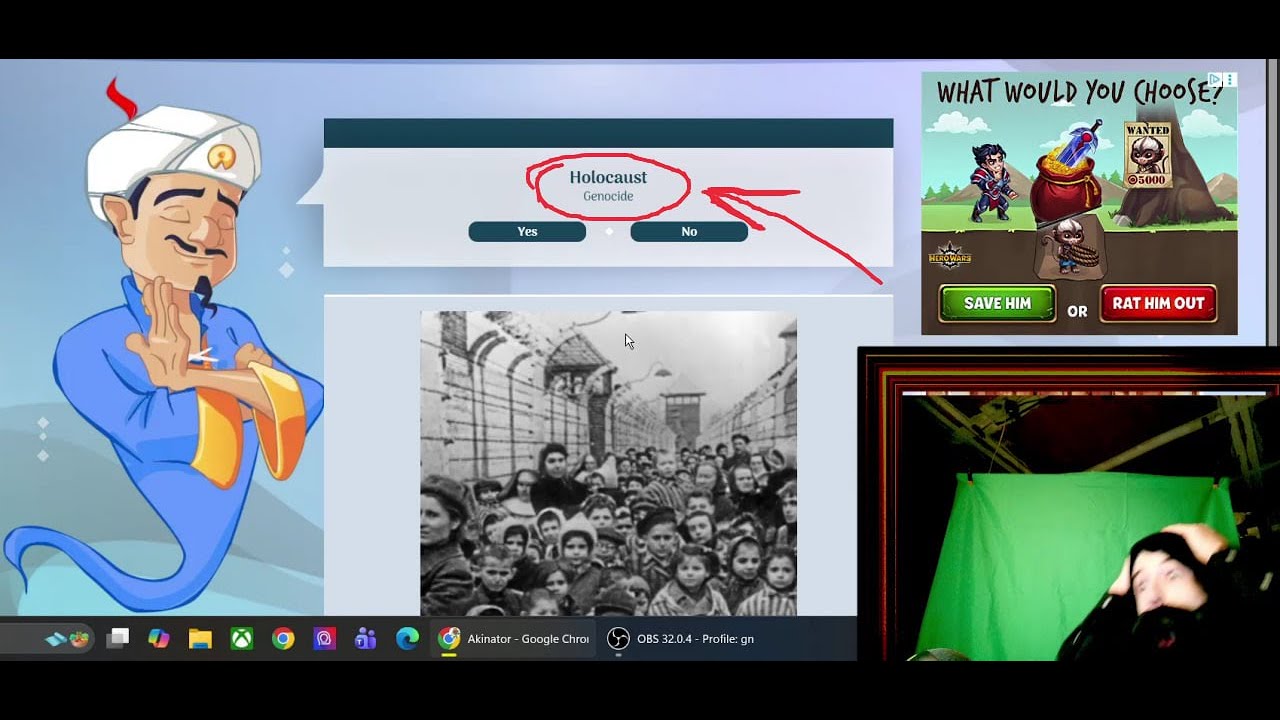Open the purple app icon beside Chrome
This screenshot has width=1280, height=720.
coord(324,638)
